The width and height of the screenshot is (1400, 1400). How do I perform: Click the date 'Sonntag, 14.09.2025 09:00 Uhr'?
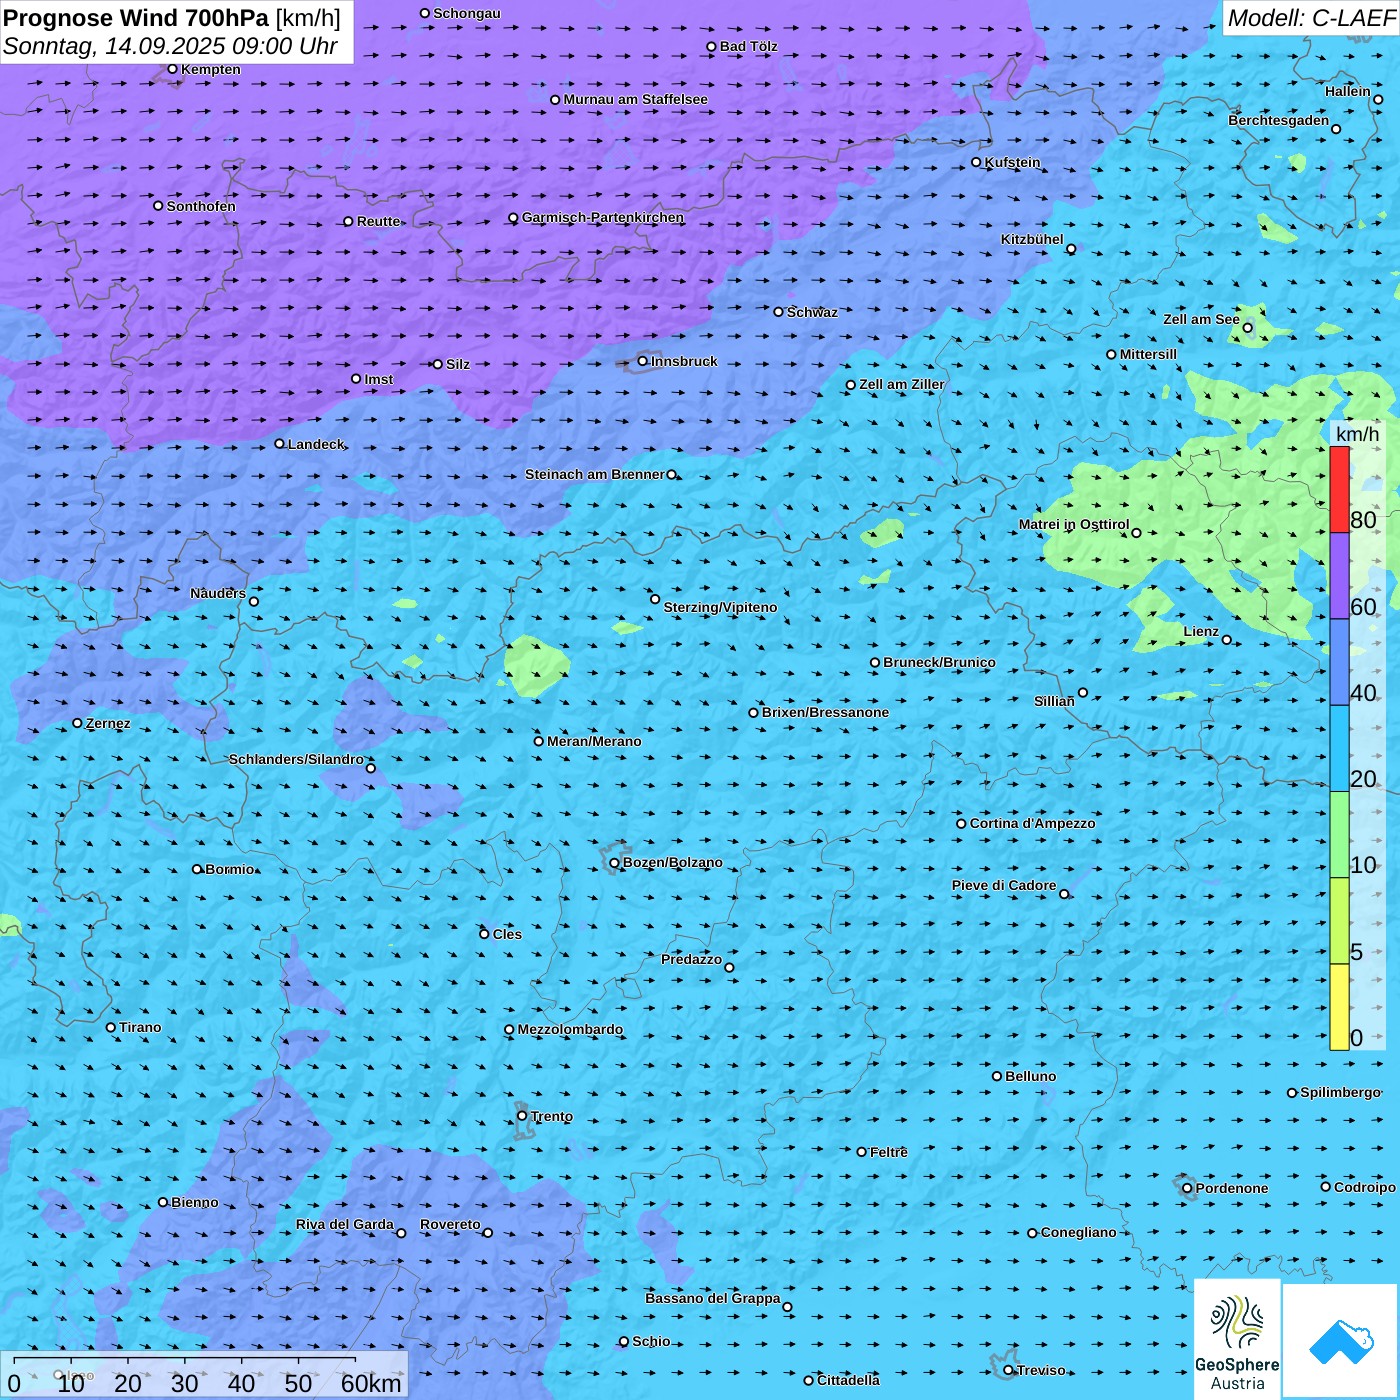tap(170, 46)
